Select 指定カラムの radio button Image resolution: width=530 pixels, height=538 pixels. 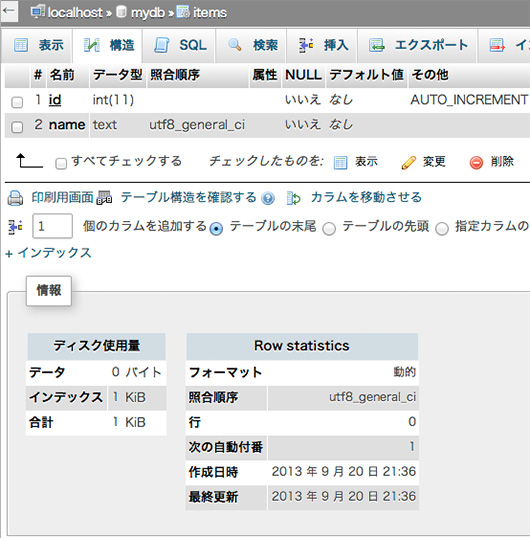[442, 229]
